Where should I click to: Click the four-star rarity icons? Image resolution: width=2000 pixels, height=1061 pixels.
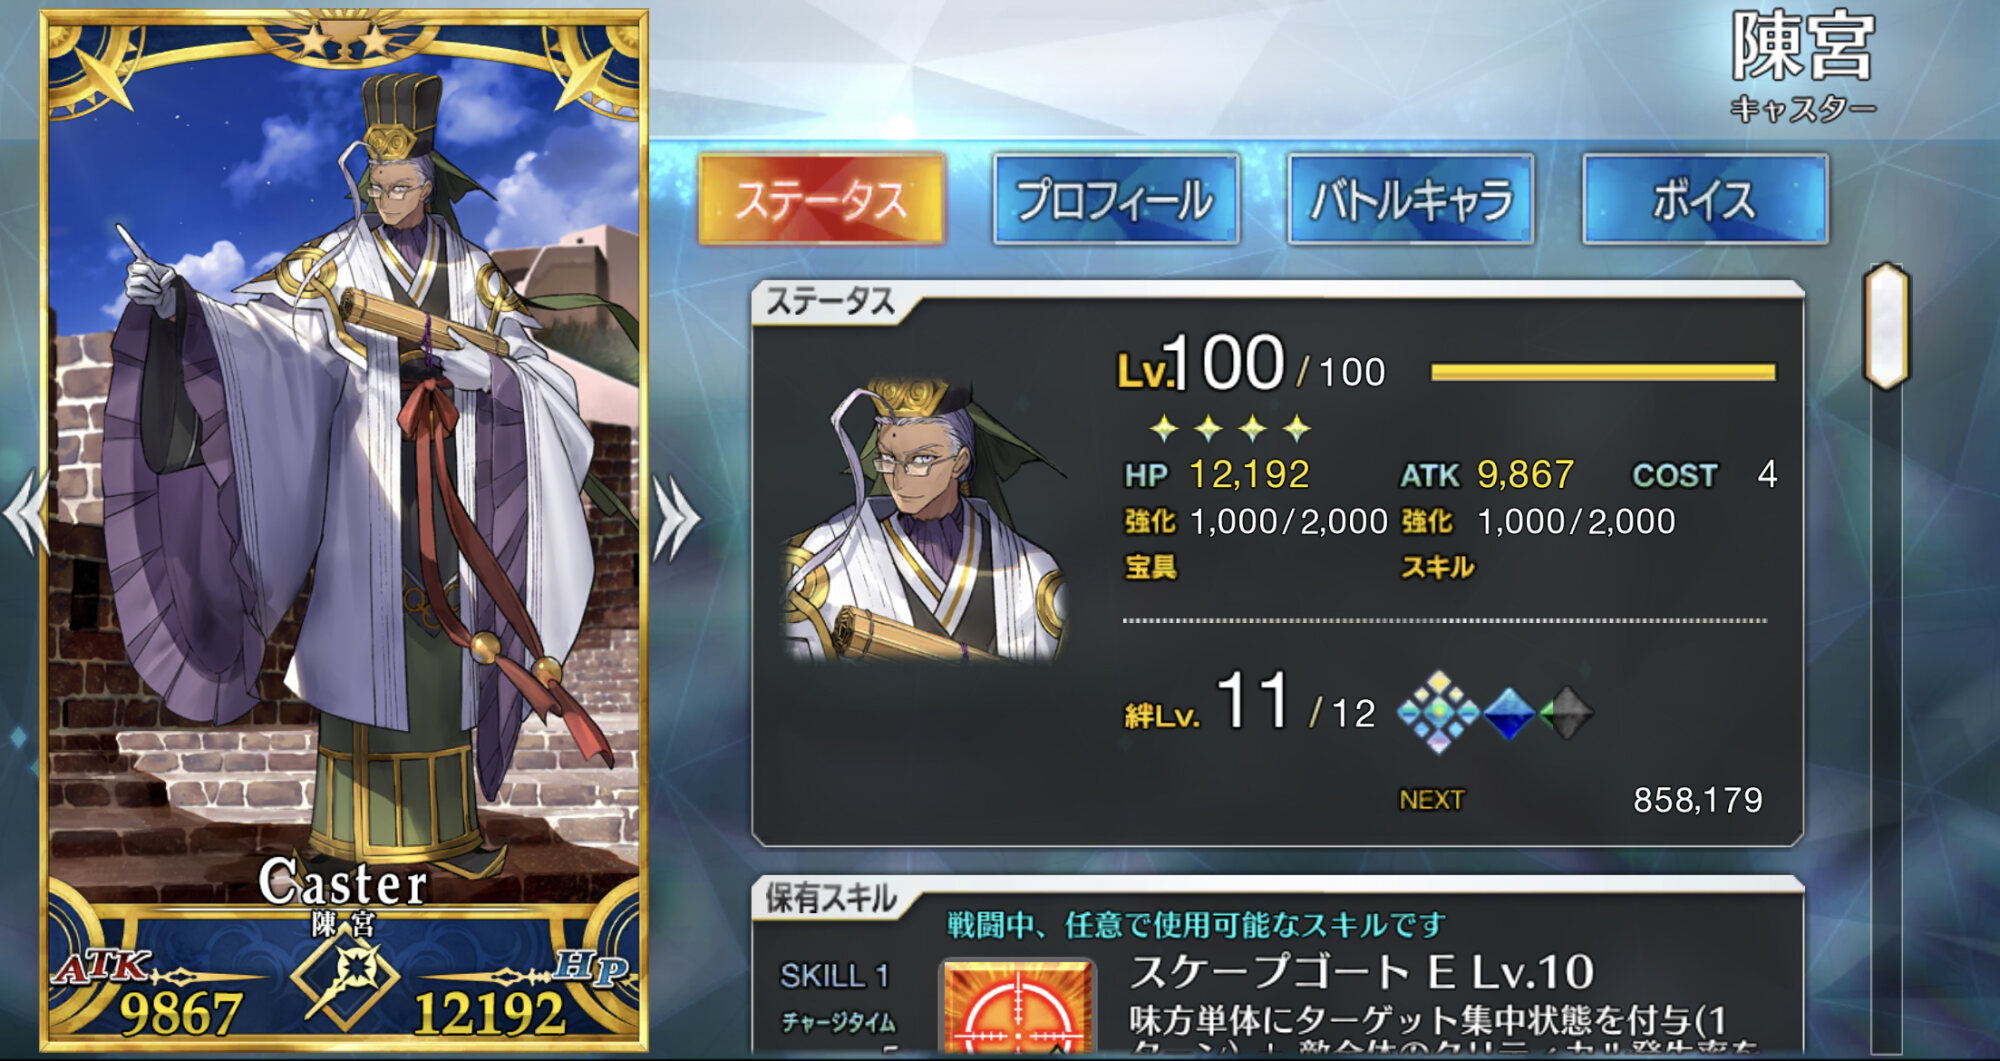(1230, 429)
